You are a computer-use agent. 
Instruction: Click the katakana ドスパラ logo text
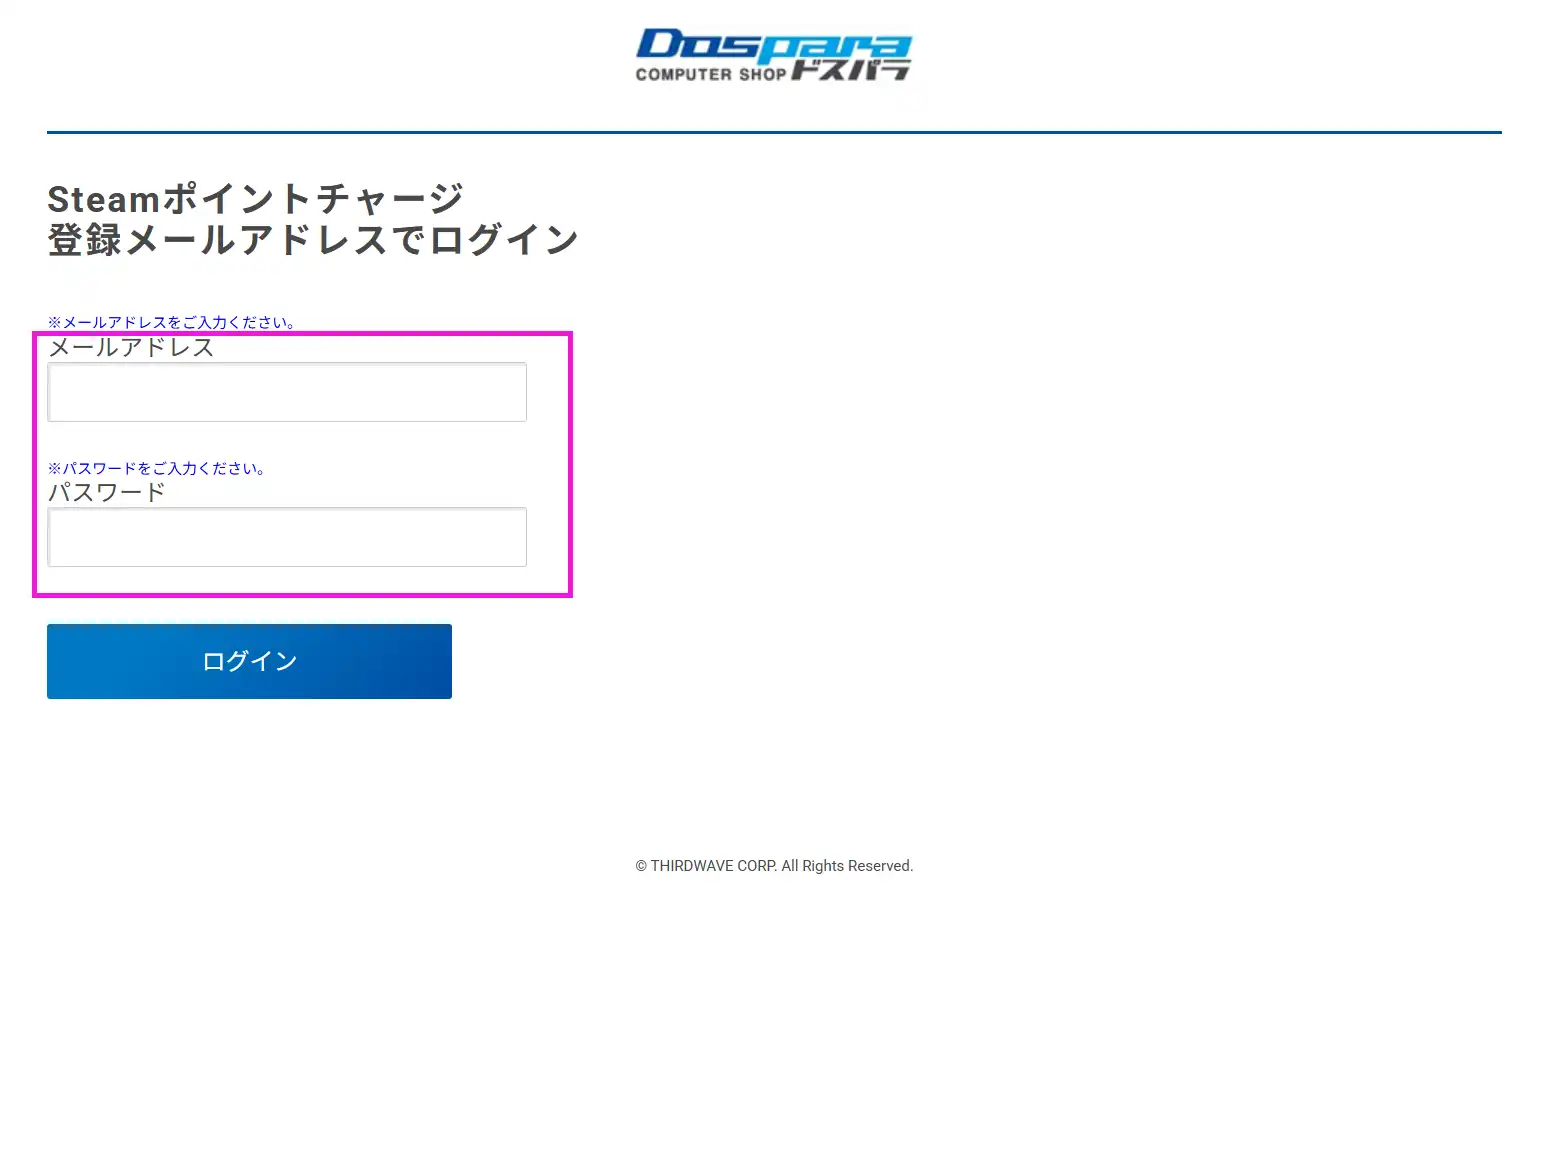tap(851, 70)
